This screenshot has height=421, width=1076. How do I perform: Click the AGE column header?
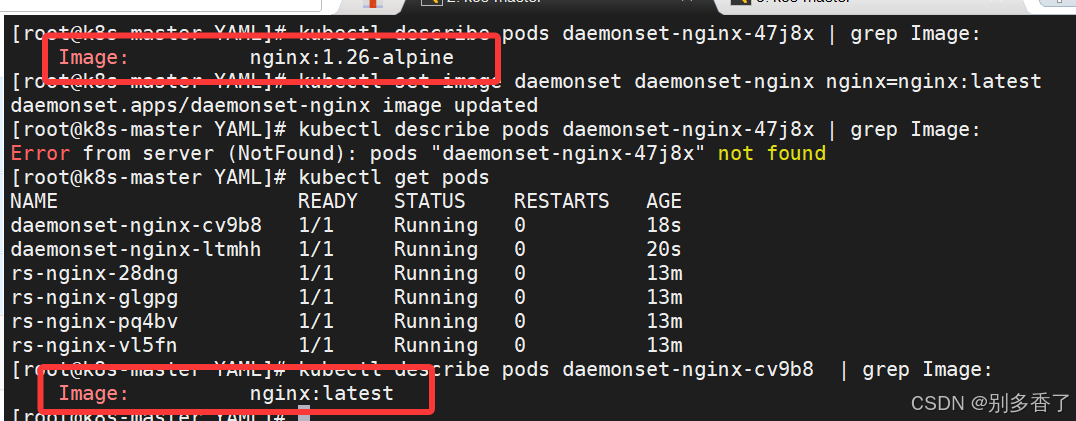pos(664,202)
